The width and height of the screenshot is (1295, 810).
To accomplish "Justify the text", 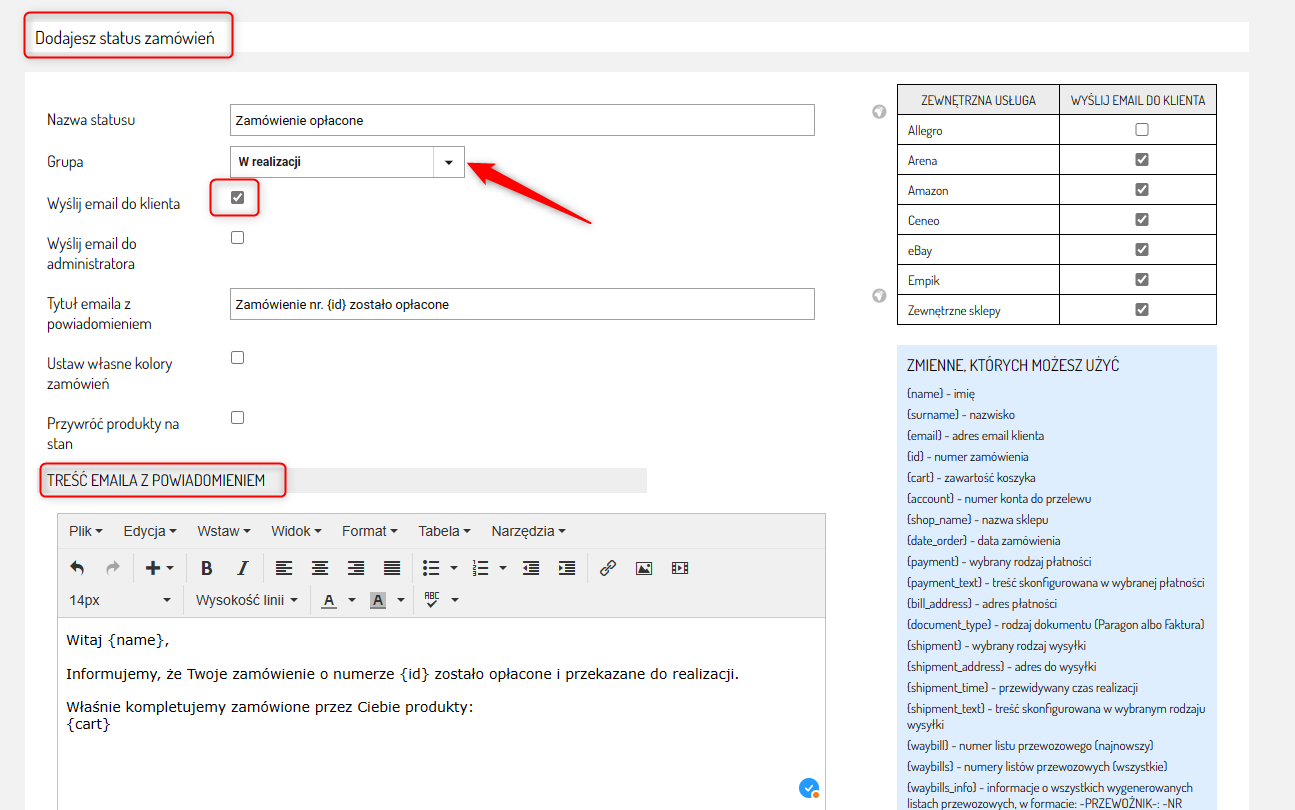I will (x=392, y=568).
